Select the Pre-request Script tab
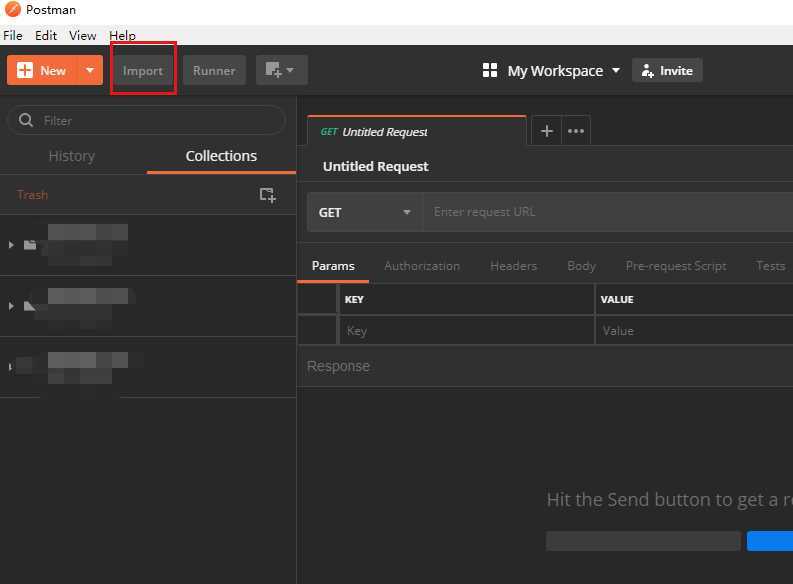793x584 pixels. (x=676, y=266)
